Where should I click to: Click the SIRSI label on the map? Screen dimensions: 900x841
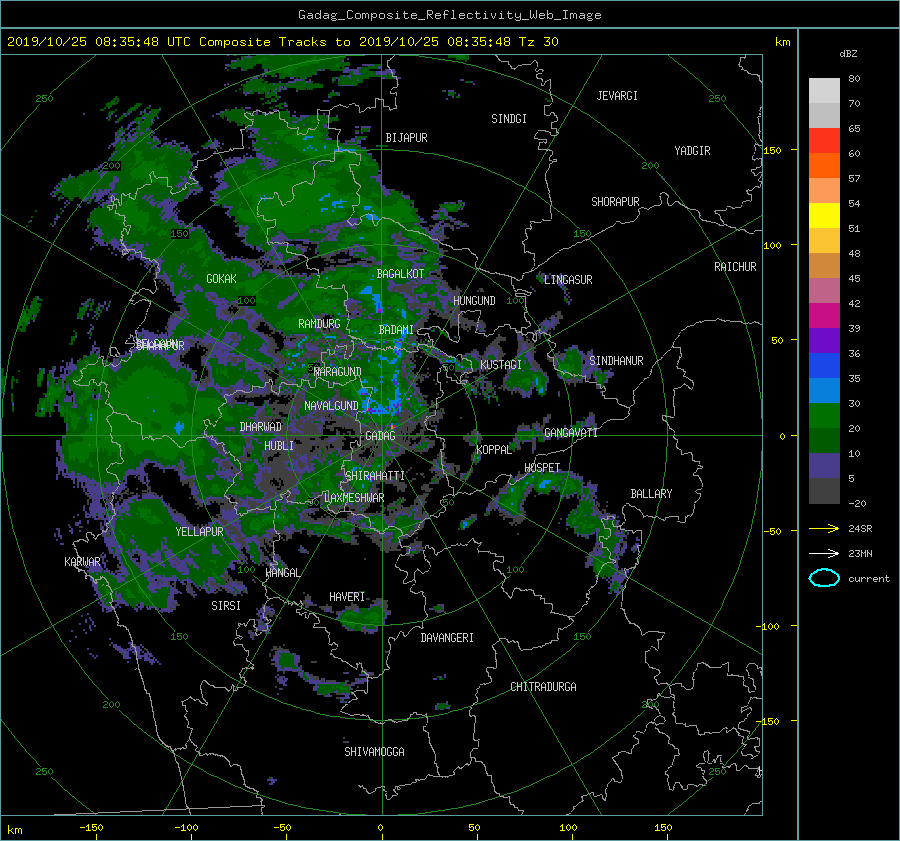226,606
